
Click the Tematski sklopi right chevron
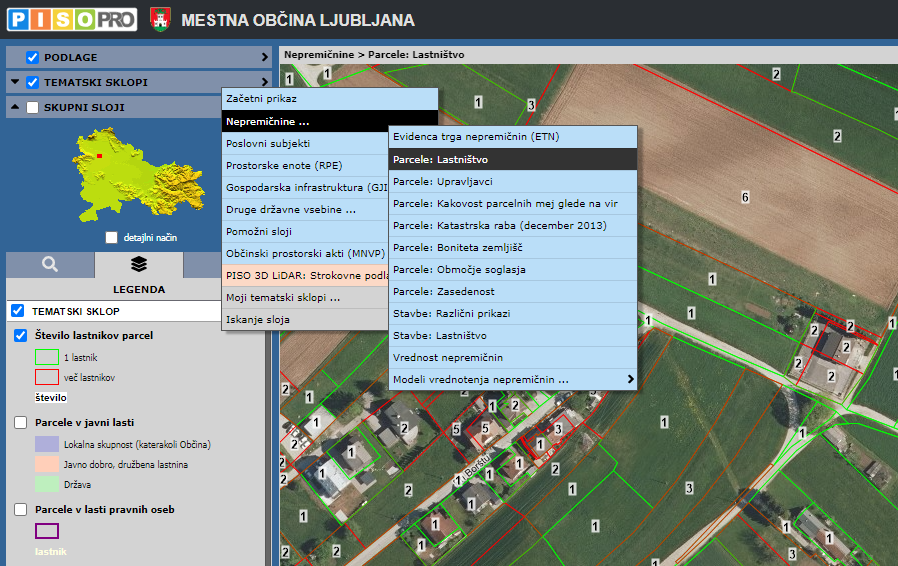tap(265, 83)
